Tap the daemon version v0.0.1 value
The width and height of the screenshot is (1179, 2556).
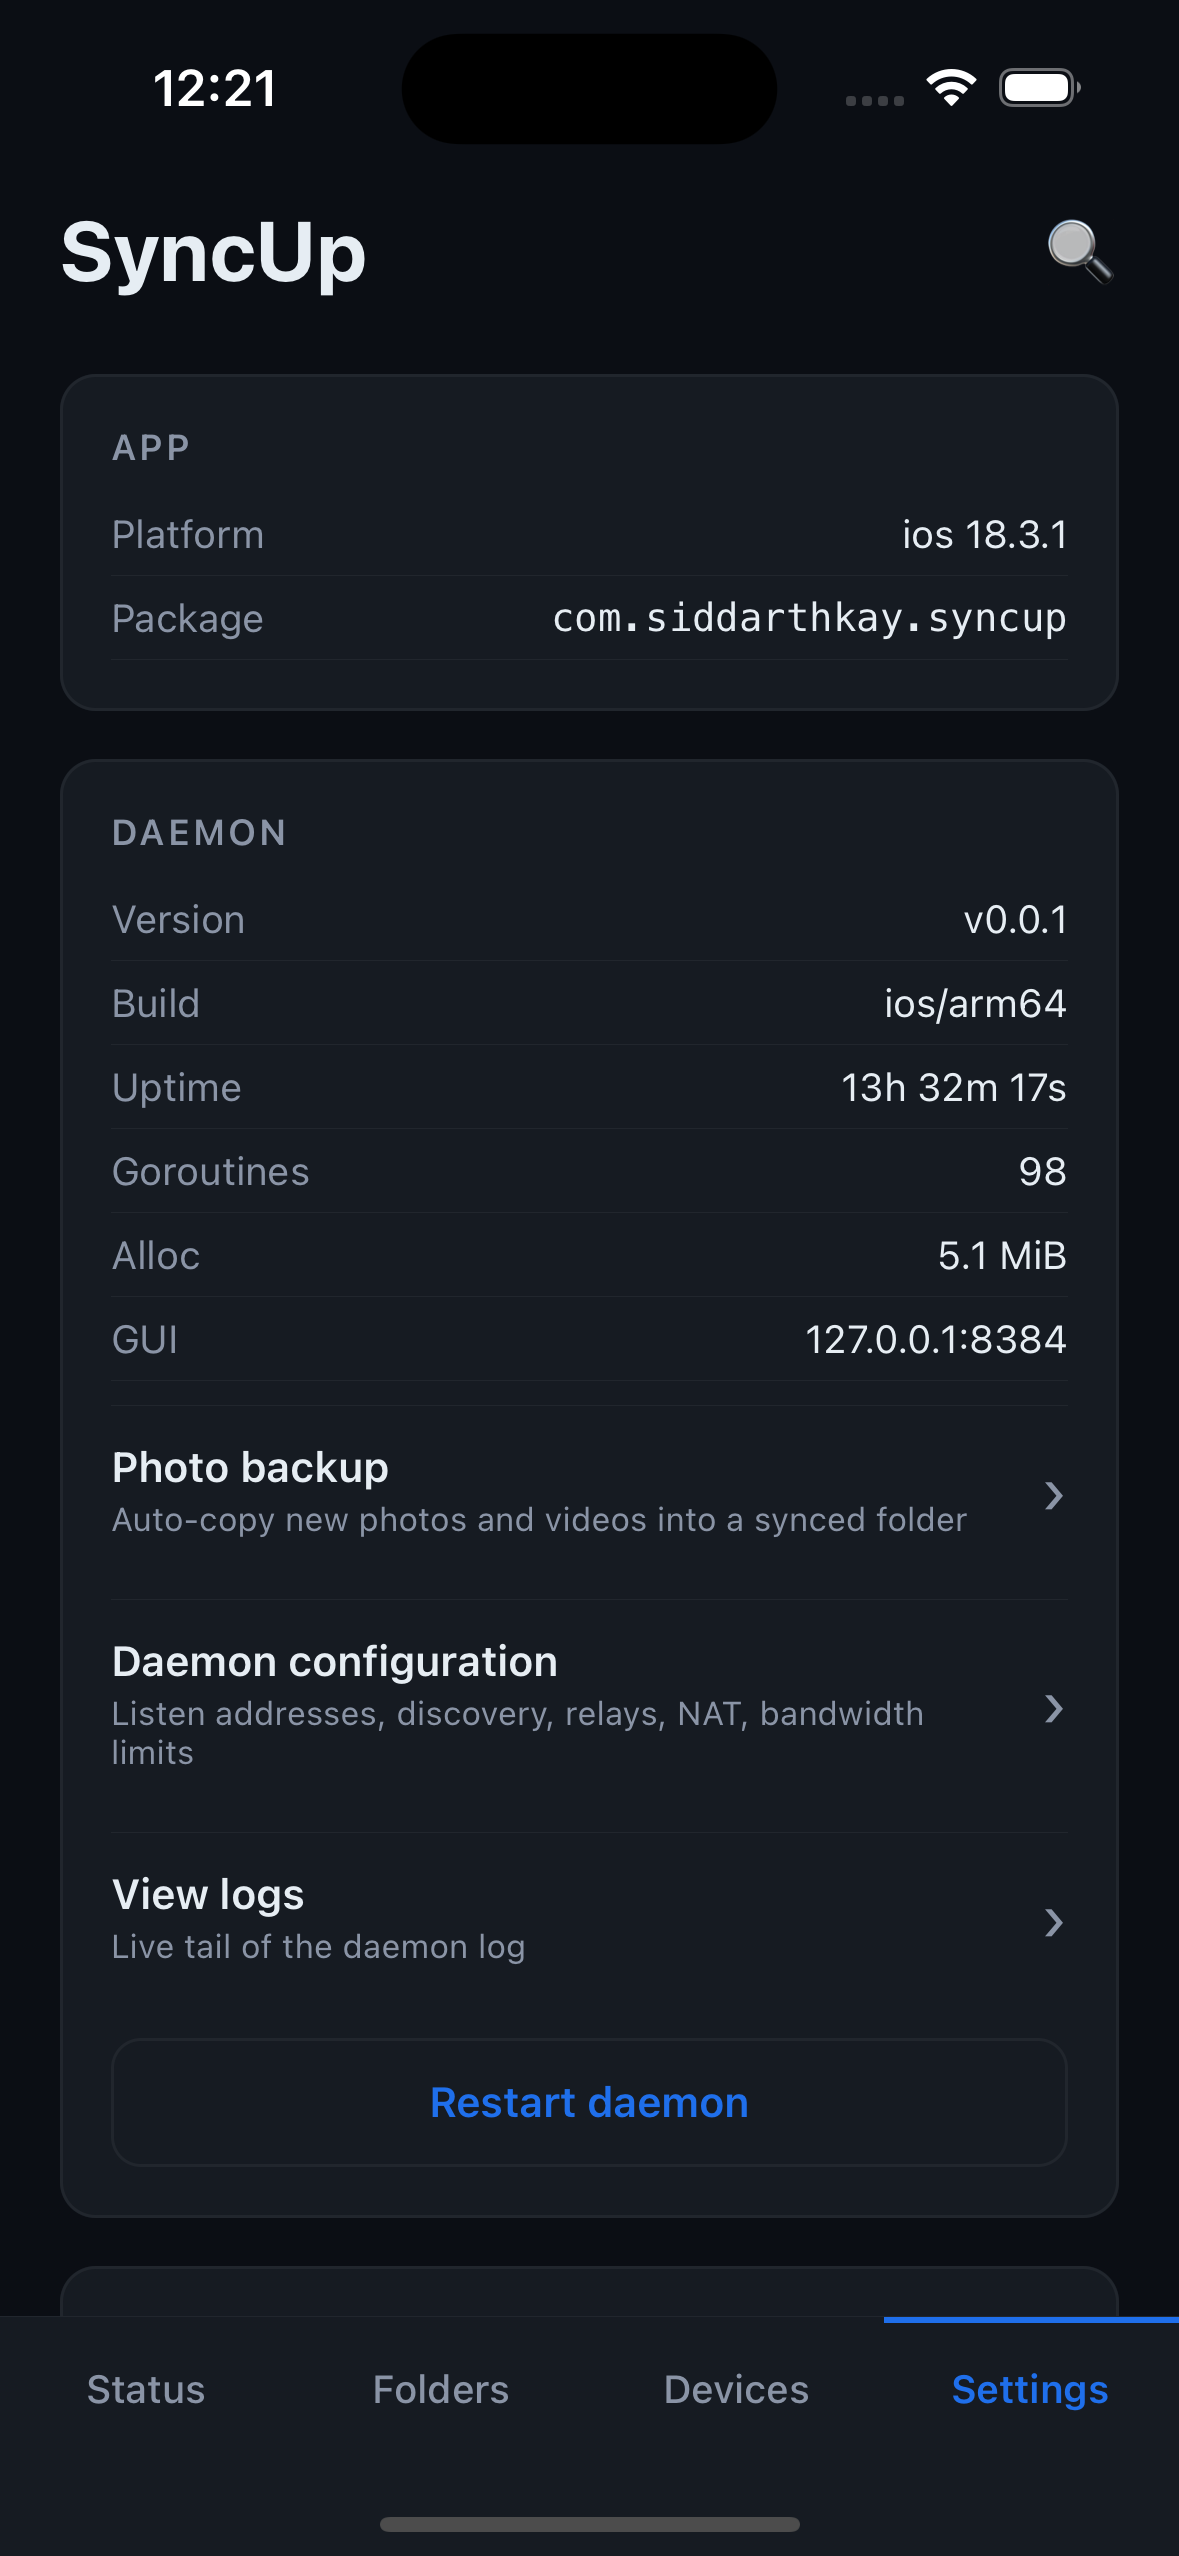[1015, 920]
